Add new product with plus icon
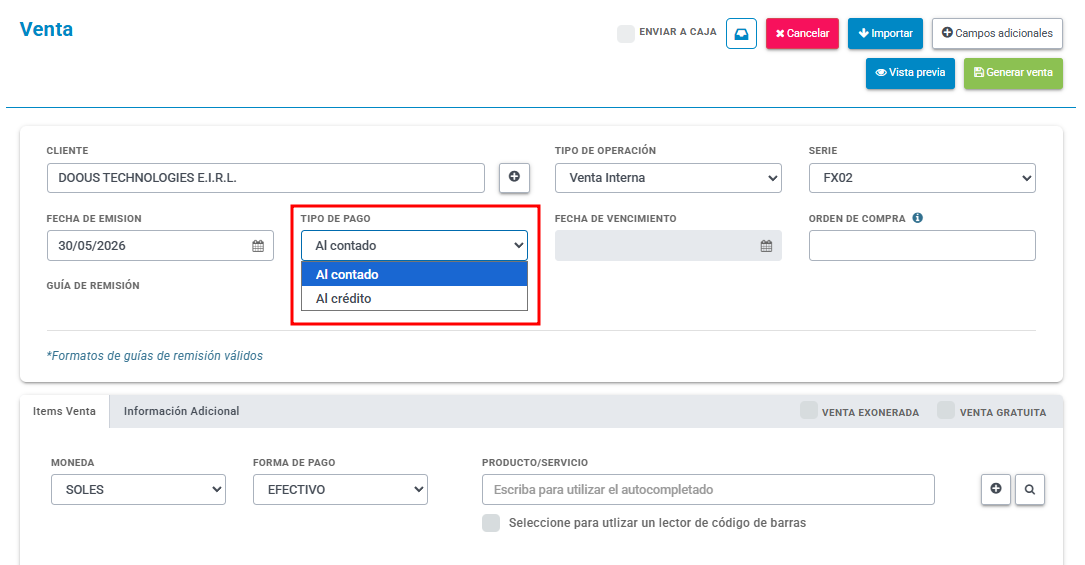The width and height of the screenshot is (1085, 565). pos(996,489)
